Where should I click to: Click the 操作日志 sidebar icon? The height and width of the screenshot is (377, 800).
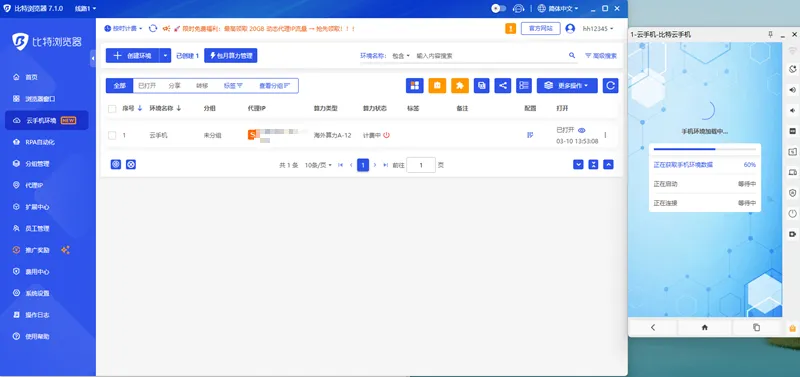click(16, 315)
